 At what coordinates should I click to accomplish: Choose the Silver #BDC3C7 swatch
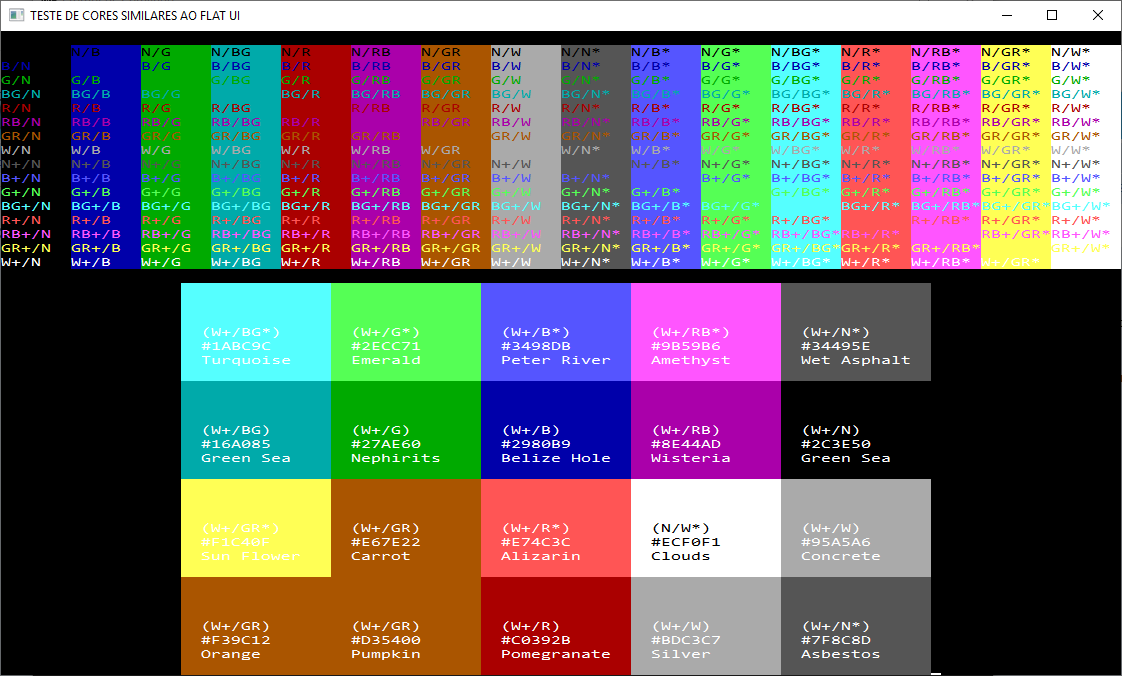(x=706, y=626)
